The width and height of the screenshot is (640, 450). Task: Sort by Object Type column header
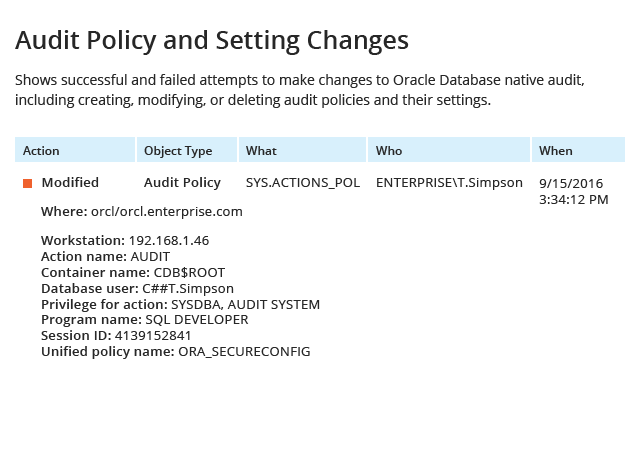coord(187,150)
